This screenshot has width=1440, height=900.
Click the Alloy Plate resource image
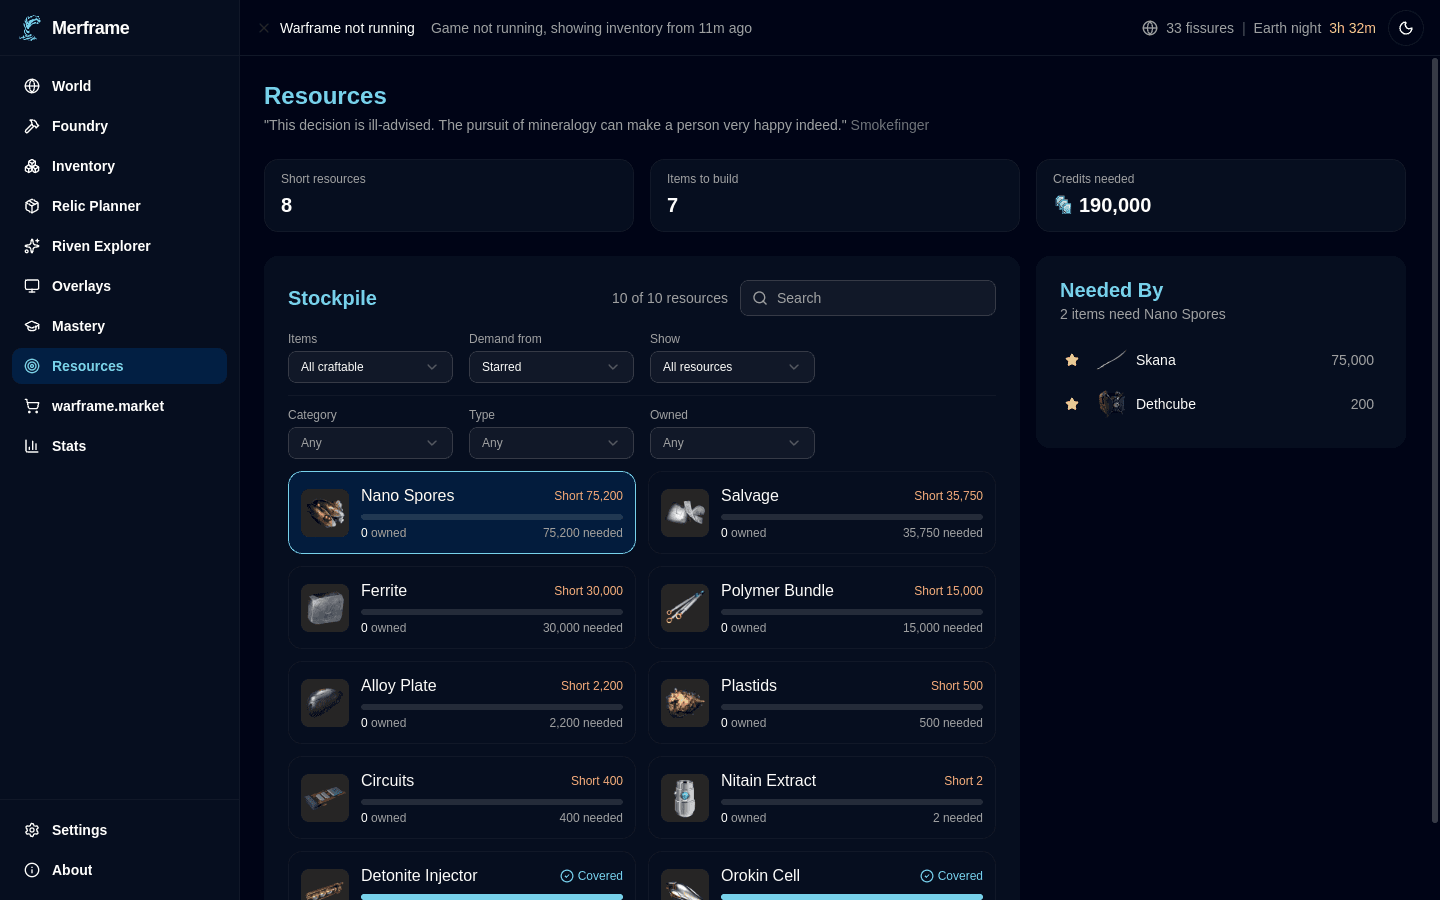[x=325, y=703]
